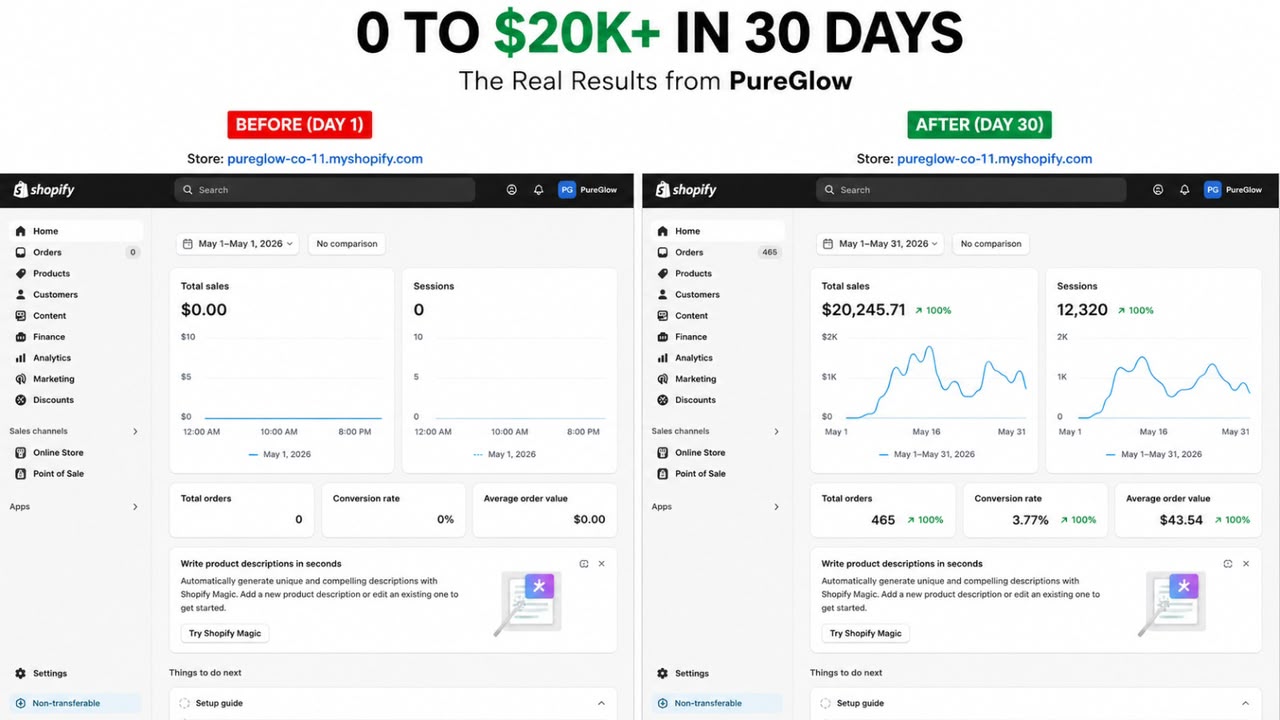Click the $20,245.71 Total sales value
1280x720 pixels.
[863, 310]
